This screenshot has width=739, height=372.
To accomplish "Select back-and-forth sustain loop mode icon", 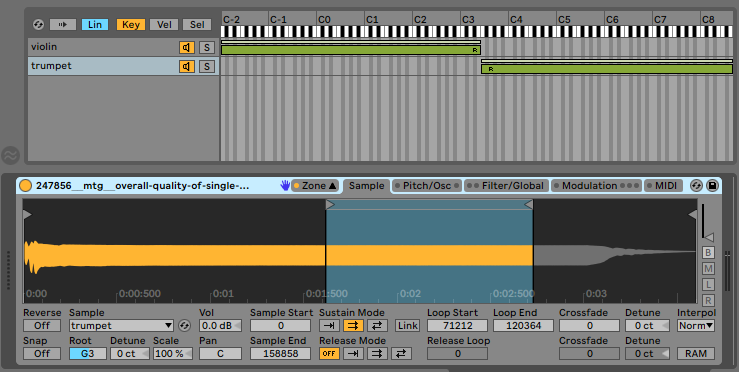I will [377, 325].
